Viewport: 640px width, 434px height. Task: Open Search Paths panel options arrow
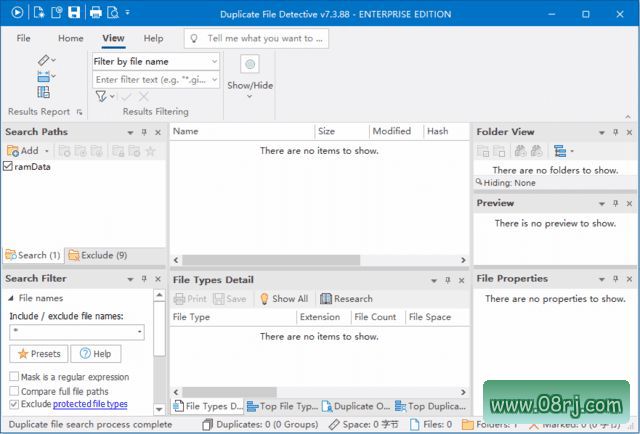130,133
